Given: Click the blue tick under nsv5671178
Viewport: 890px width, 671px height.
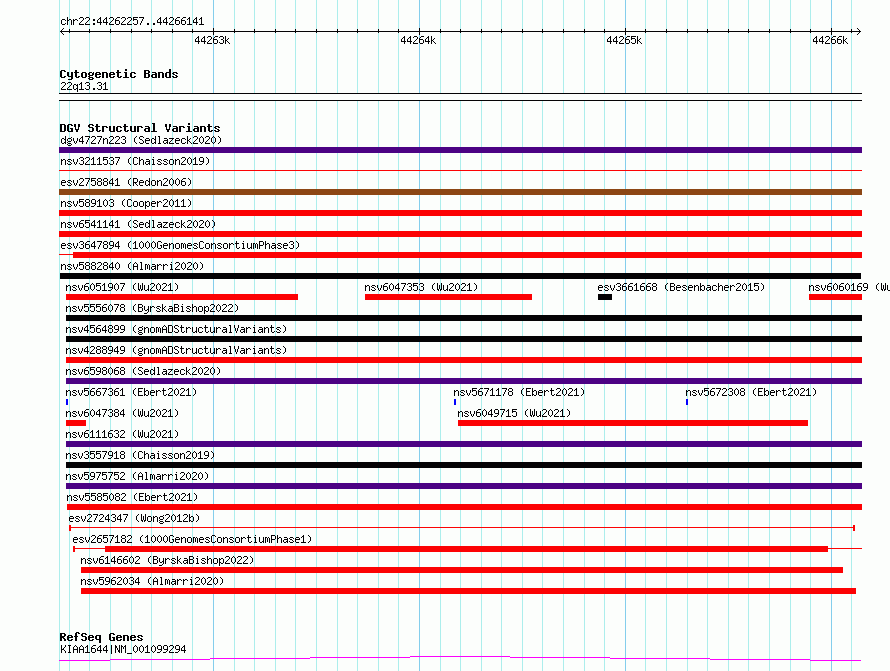Looking at the screenshot, I should tap(455, 402).
